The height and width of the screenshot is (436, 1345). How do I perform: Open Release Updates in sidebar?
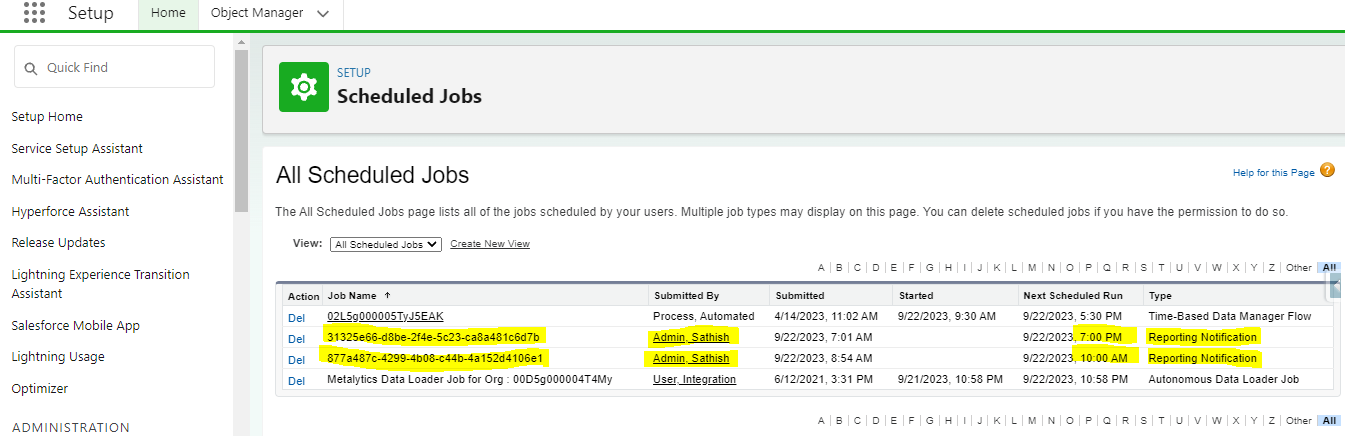point(58,243)
